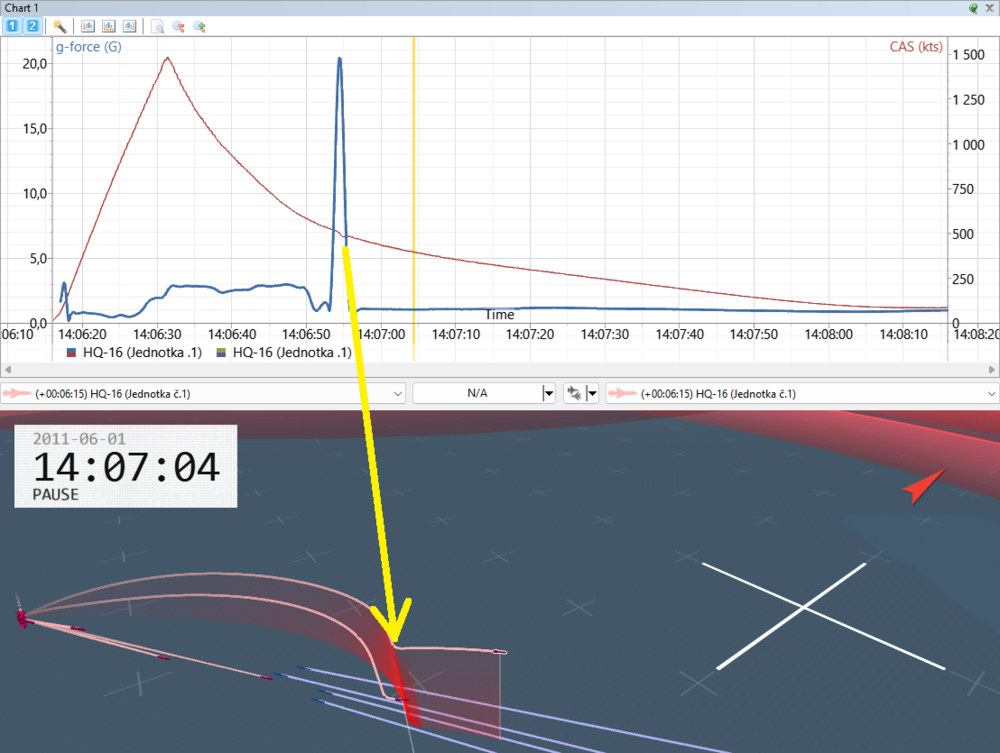Click the 2011-06-01 date text
The width and height of the screenshot is (1000, 753).
(x=79, y=439)
